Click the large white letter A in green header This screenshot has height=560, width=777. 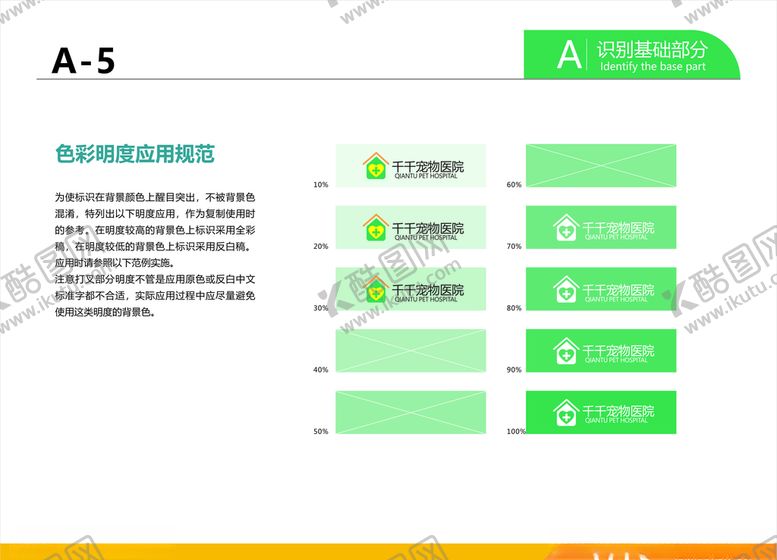tap(568, 54)
